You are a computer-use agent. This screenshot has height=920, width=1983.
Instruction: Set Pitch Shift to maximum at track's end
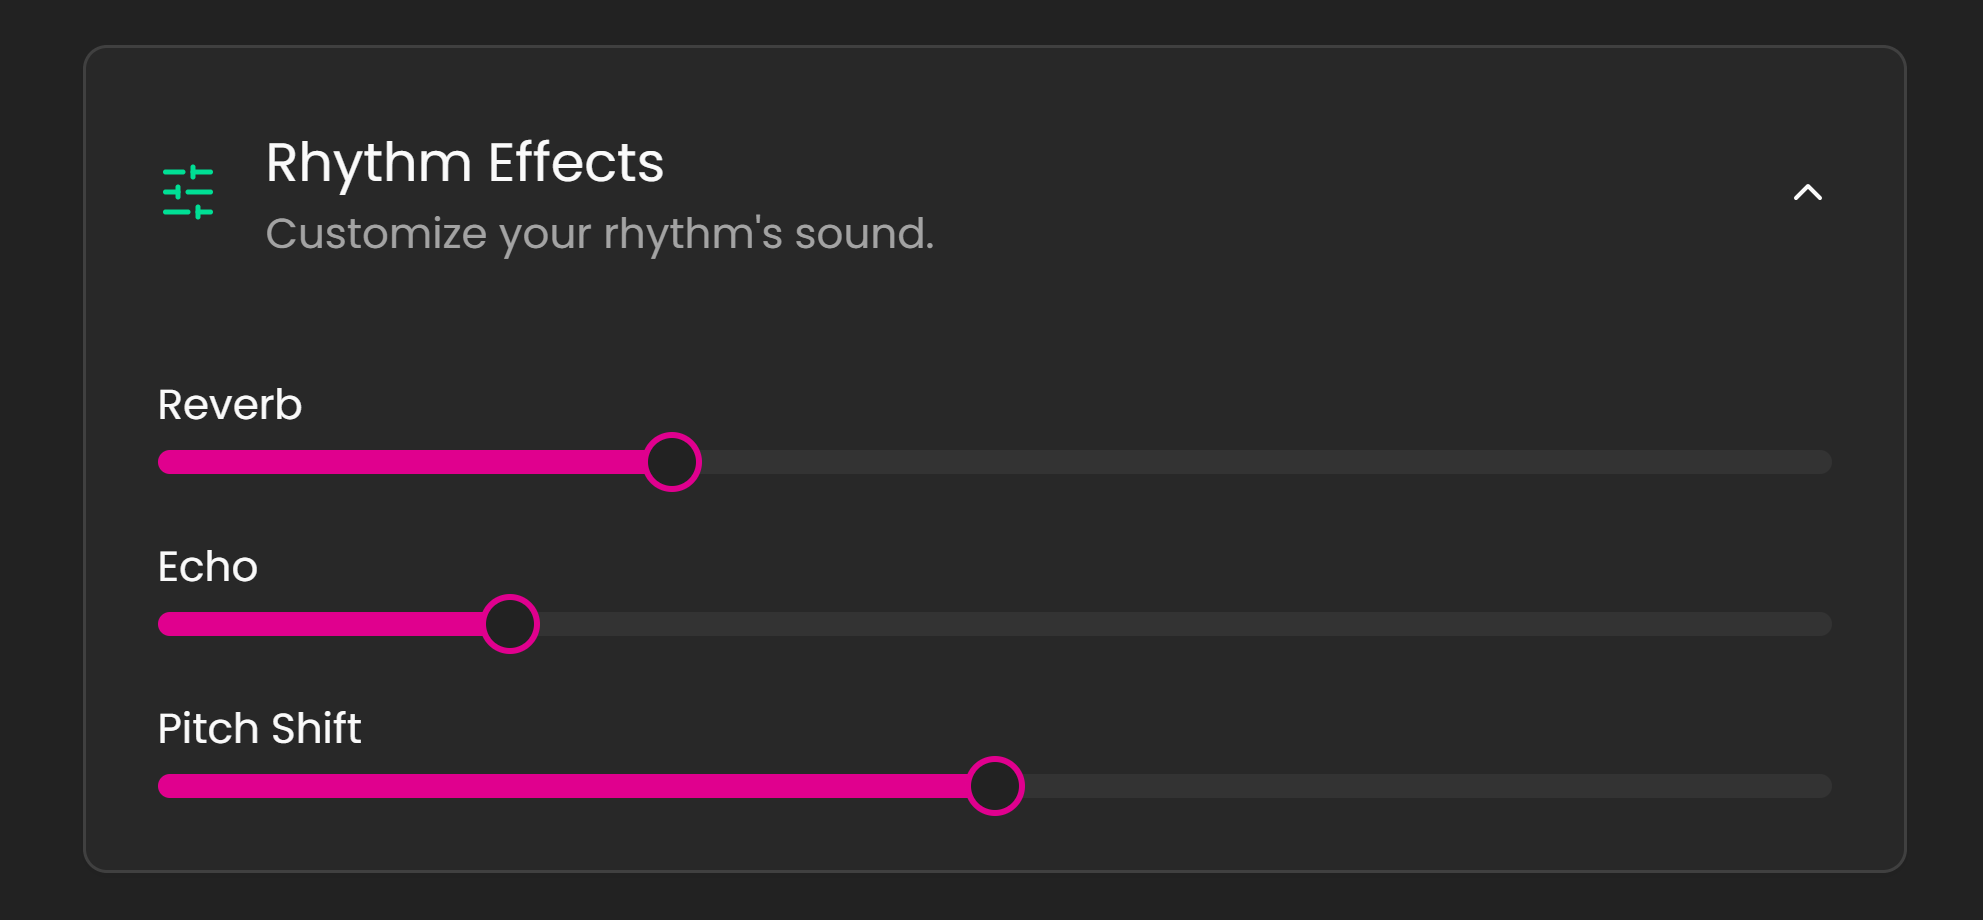pos(1826,786)
